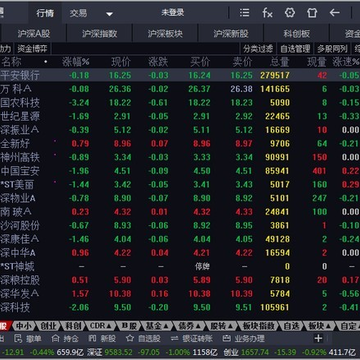Viewport: 360px width, 360px height.
Task: Click the 资金博弈 button
Action: (32, 49)
